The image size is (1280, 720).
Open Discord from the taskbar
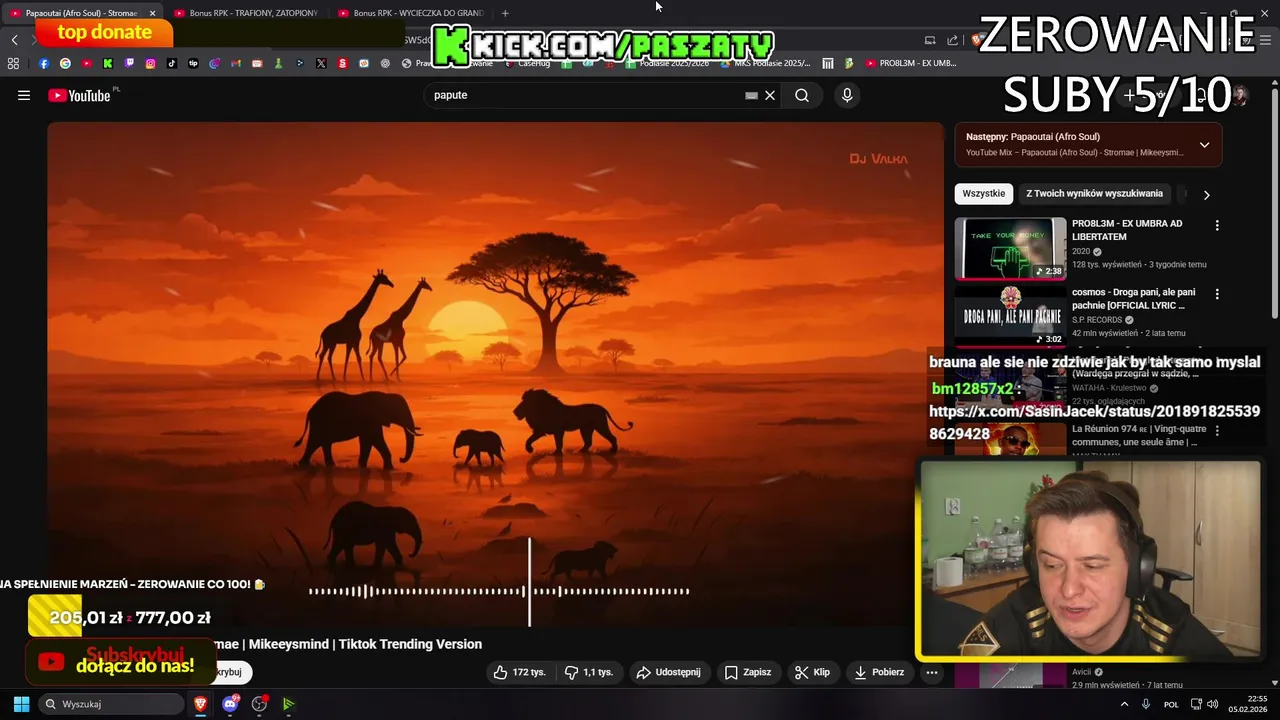pyautogui.click(x=230, y=704)
